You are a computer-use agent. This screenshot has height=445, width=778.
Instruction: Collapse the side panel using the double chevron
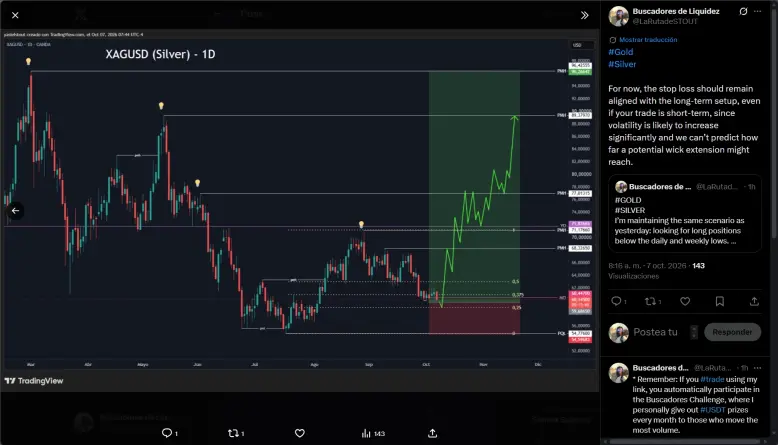[x=584, y=15]
